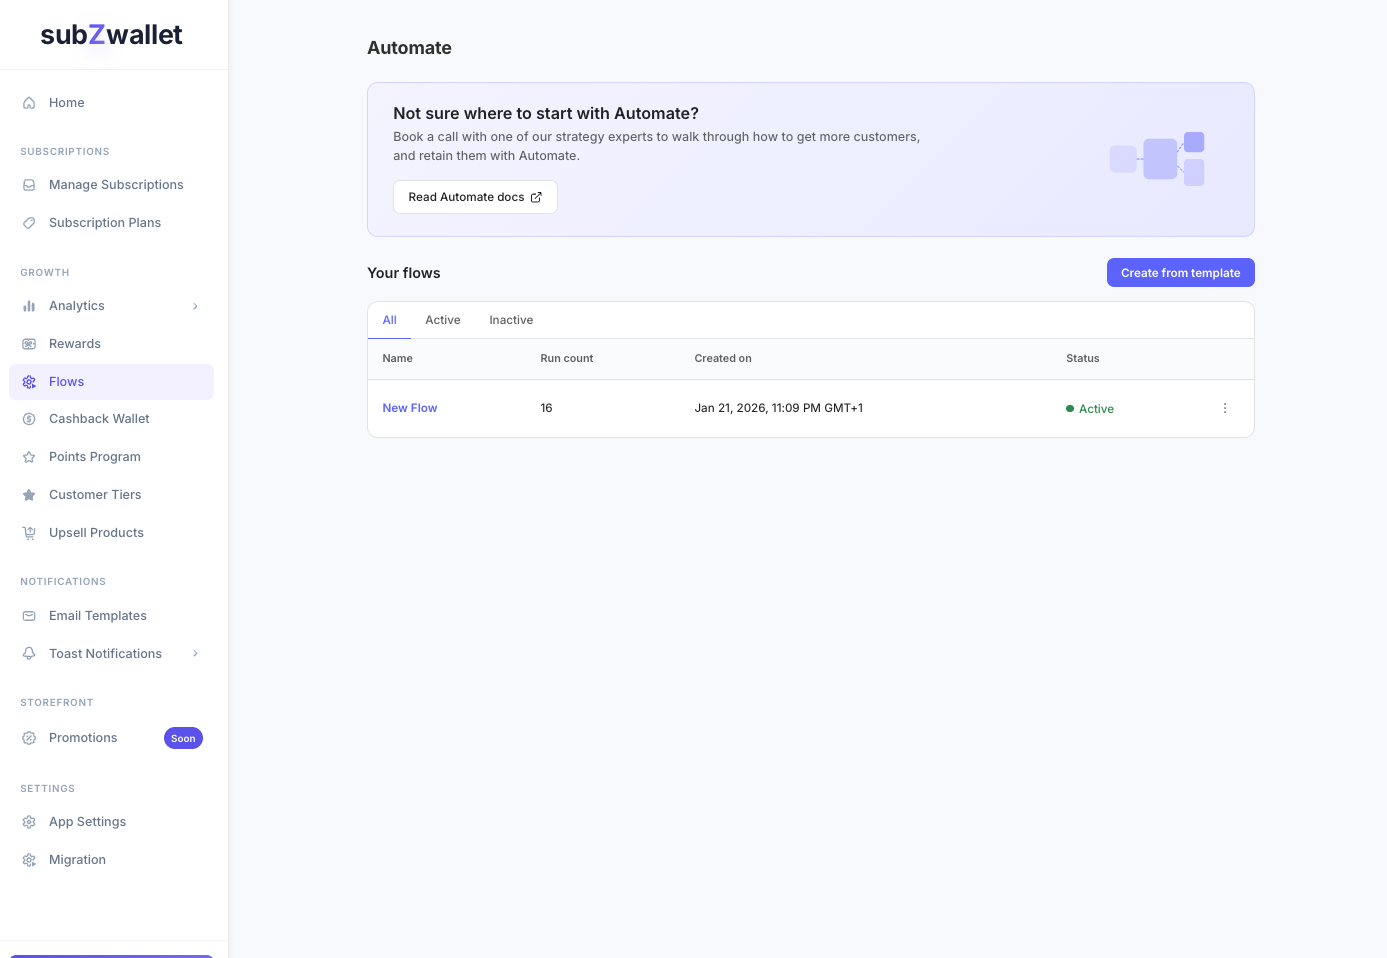Click the App Settings gear icon
The image size is (1387, 958).
[x=29, y=822]
